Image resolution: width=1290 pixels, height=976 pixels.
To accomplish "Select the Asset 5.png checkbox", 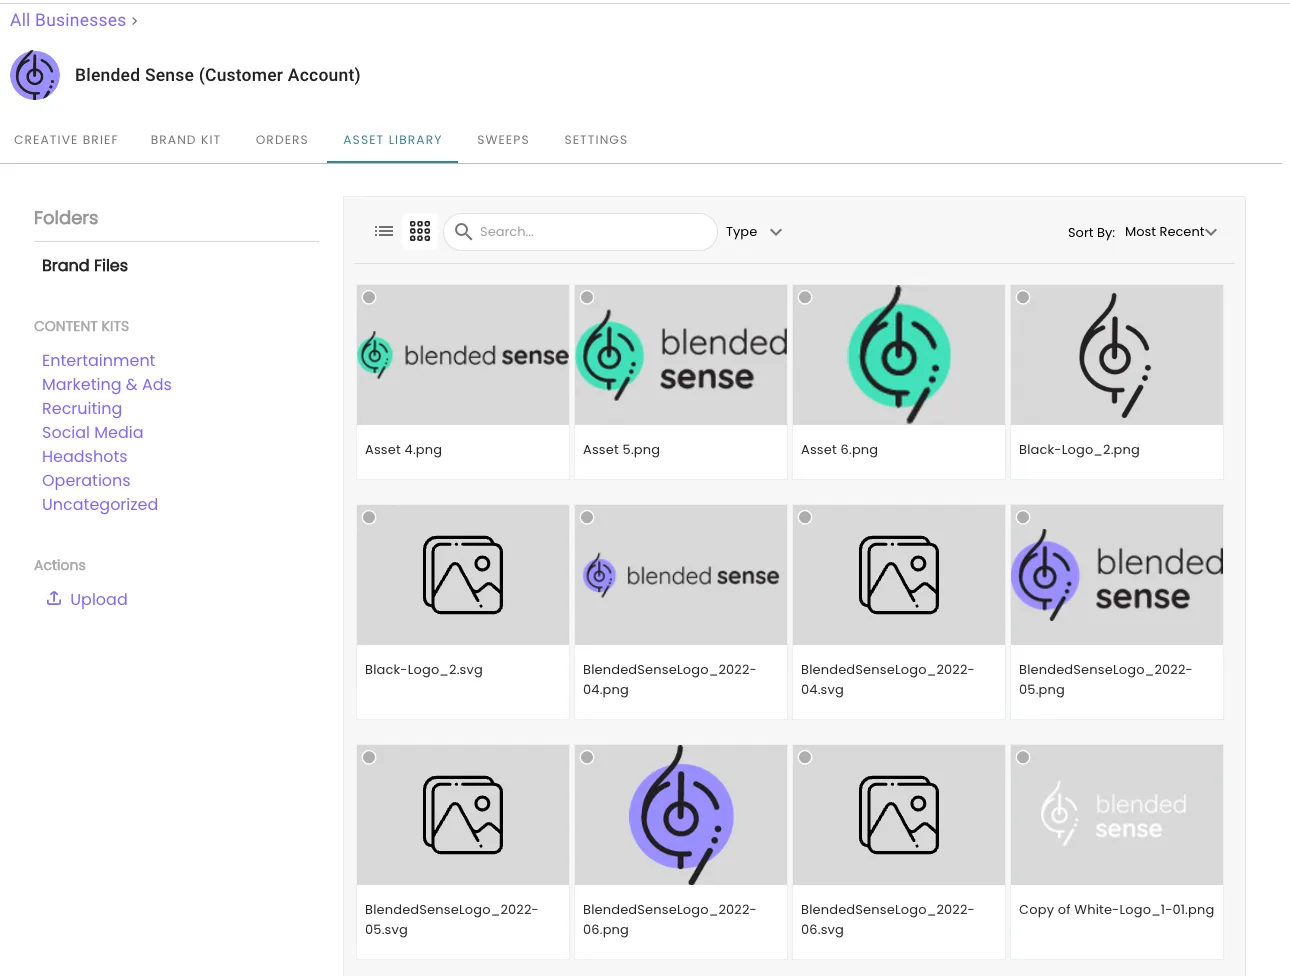I will (587, 297).
